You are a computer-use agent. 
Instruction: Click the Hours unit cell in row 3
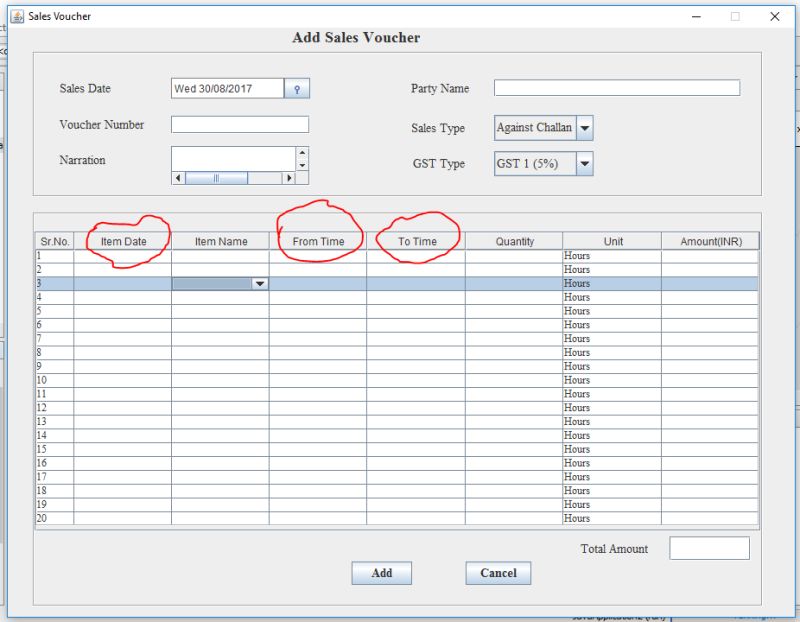click(x=612, y=284)
